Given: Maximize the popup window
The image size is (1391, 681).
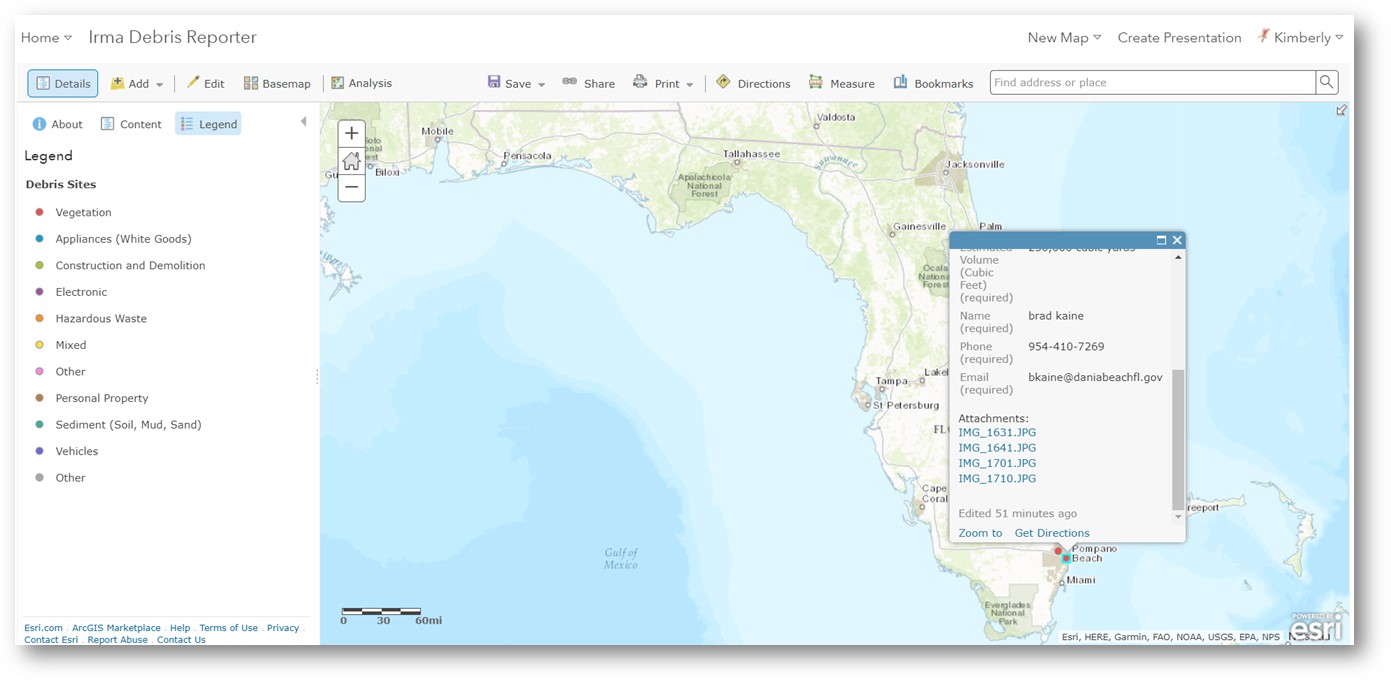Looking at the screenshot, I should [x=1161, y=240].
